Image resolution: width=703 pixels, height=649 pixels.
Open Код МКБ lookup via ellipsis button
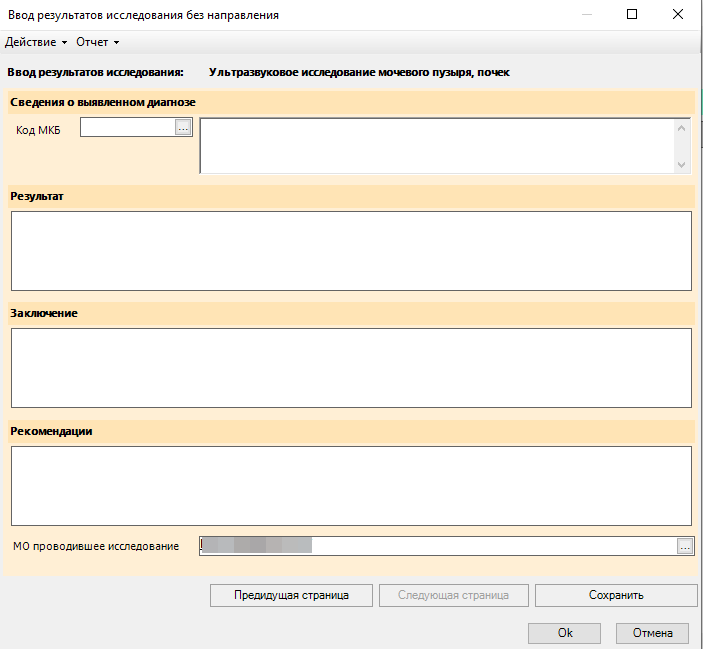(183, 127)
